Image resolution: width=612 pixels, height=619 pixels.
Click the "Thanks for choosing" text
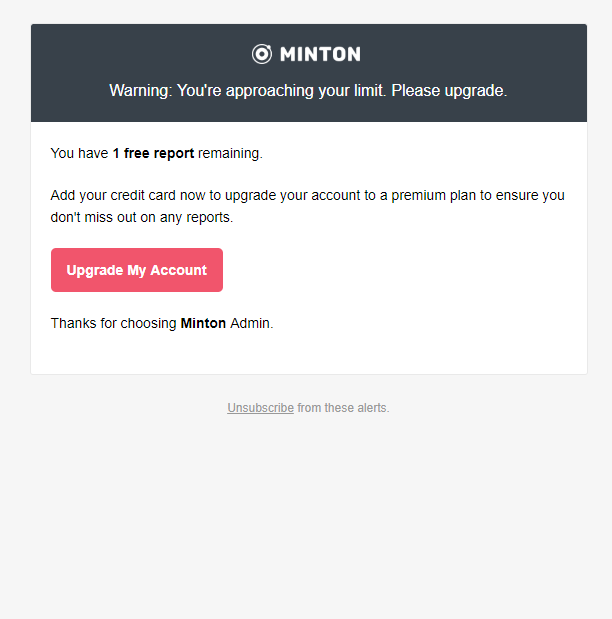114,324
